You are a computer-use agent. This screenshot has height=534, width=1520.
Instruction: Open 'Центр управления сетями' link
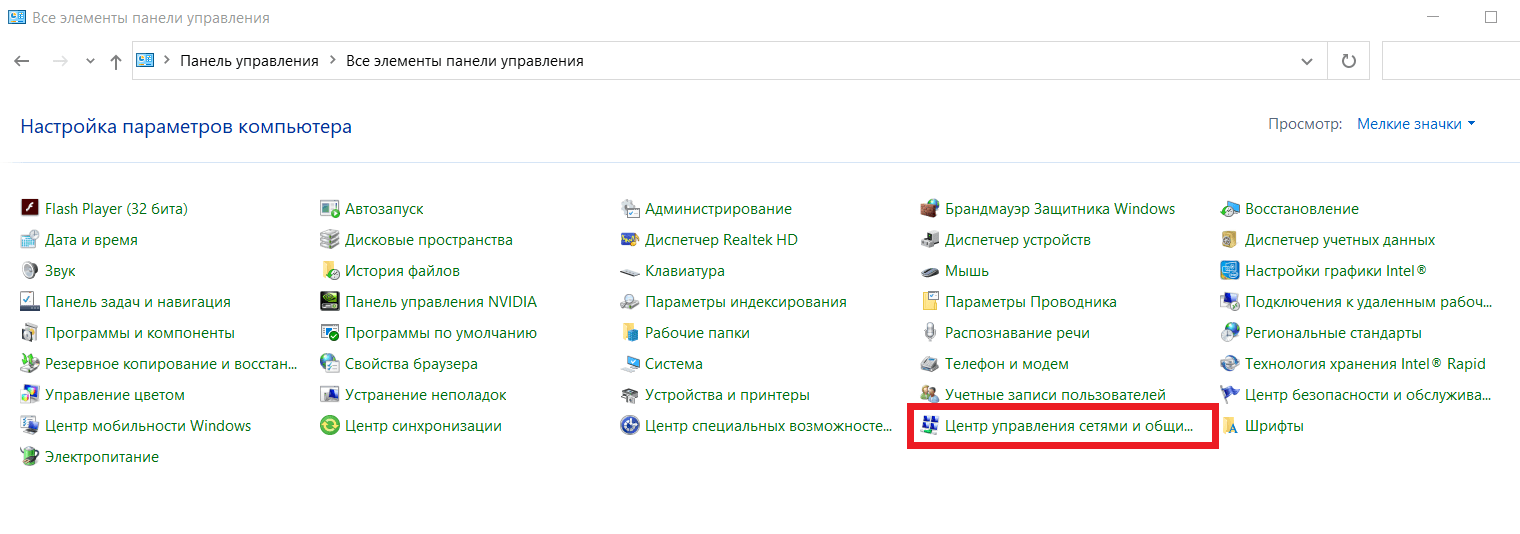coord(1068,426)
